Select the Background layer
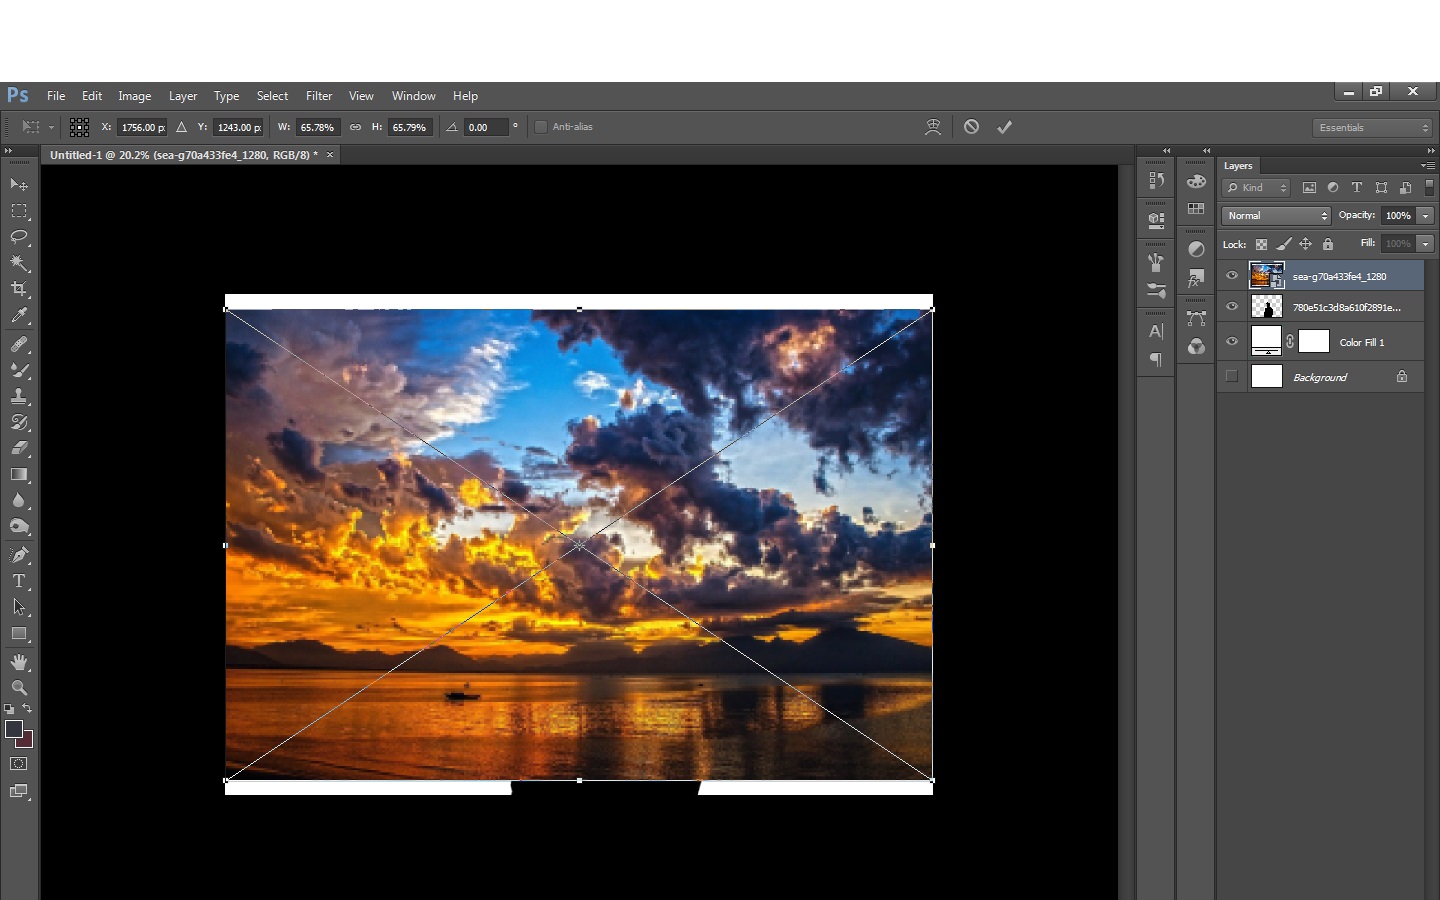Image resolution: width=1440 pixels, height=900 pixels. point(1320,377)
